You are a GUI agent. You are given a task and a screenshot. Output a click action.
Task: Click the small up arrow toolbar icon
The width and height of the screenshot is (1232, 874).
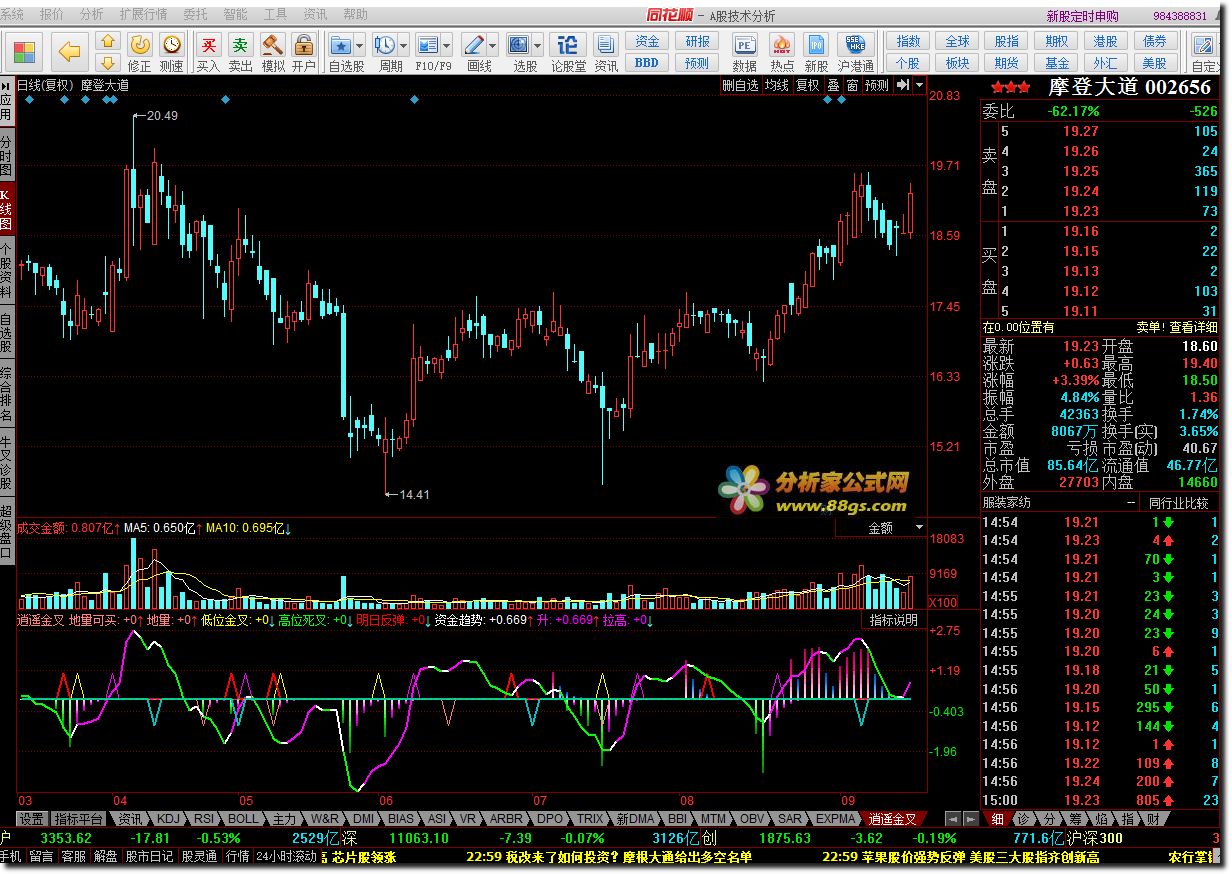[109, 41]
